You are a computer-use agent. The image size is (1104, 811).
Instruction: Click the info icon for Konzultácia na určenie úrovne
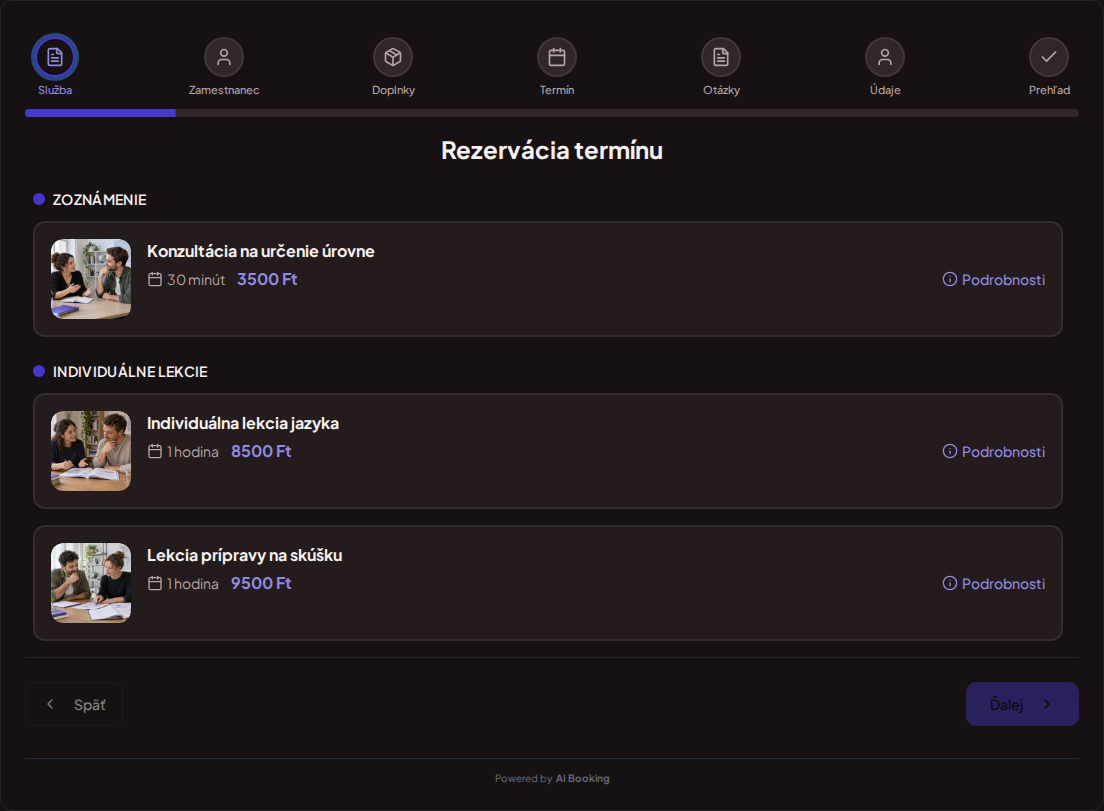click(950, 279)
